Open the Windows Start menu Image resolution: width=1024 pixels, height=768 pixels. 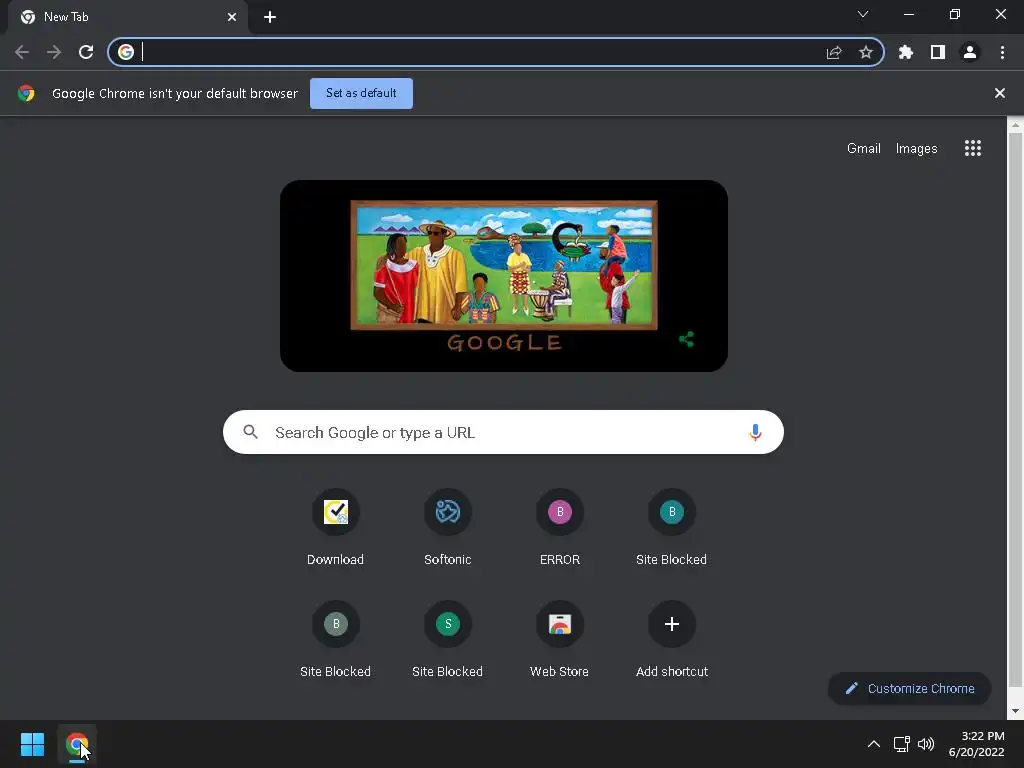pos(32,744)
